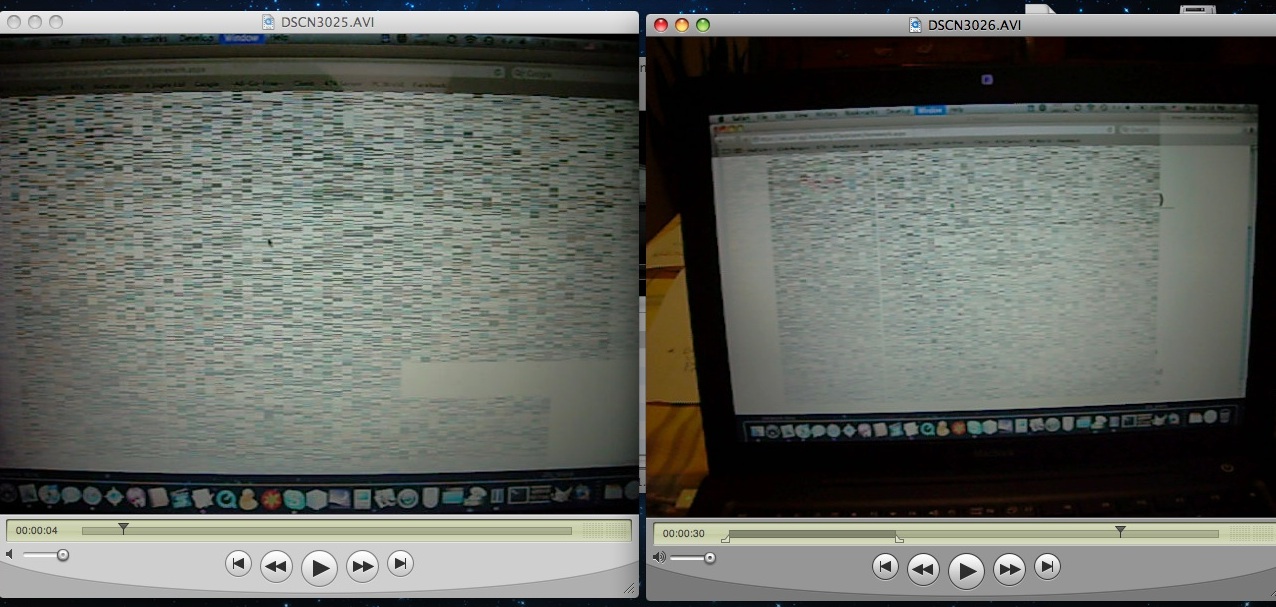Mute audio using DSCN3026.AVI speaker icon
The height and width of the screenshot is (607, 1276).
(659, 557)
